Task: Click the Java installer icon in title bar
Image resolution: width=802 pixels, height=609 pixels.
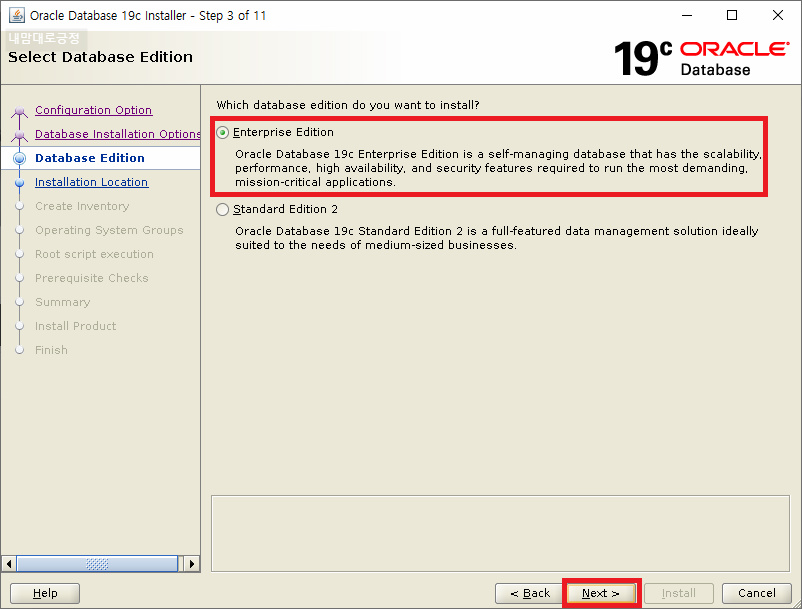Action: 17,15
